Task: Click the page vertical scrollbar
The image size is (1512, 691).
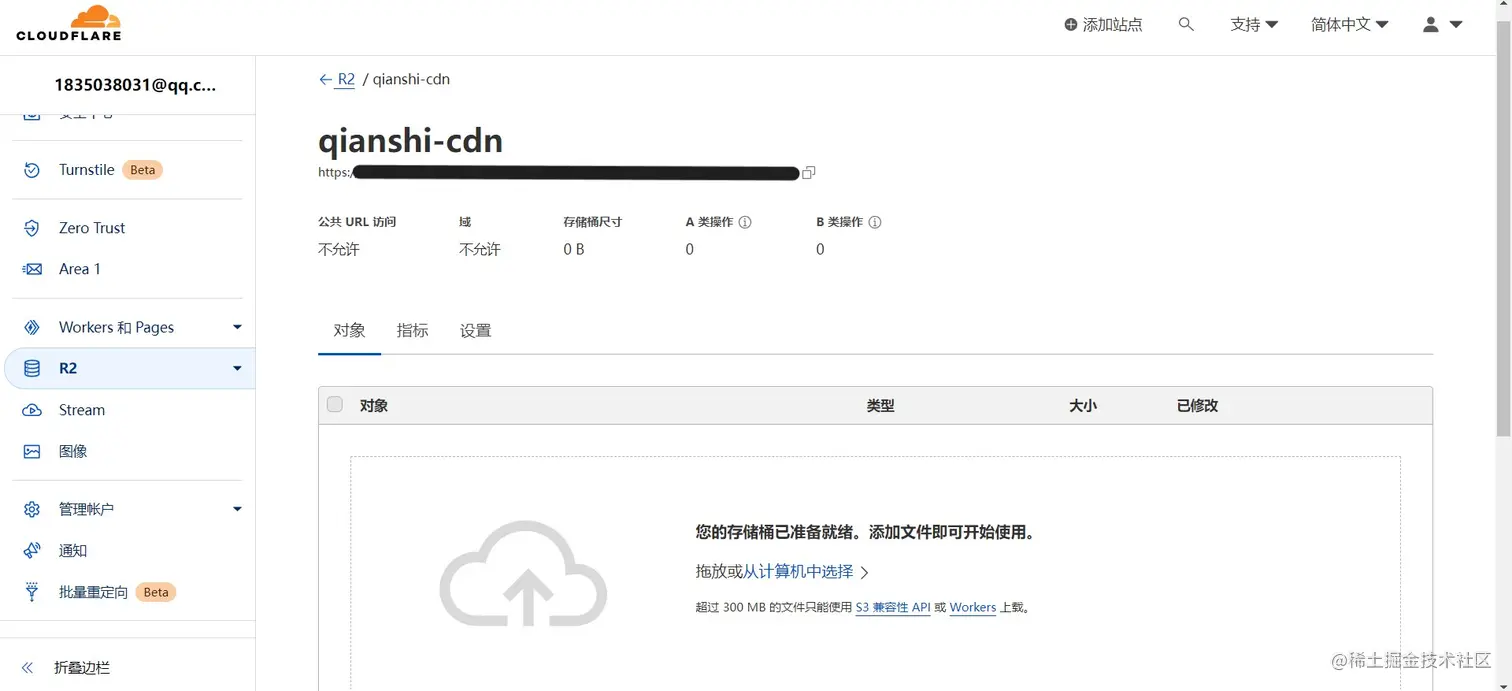Action: [1503, 228]
